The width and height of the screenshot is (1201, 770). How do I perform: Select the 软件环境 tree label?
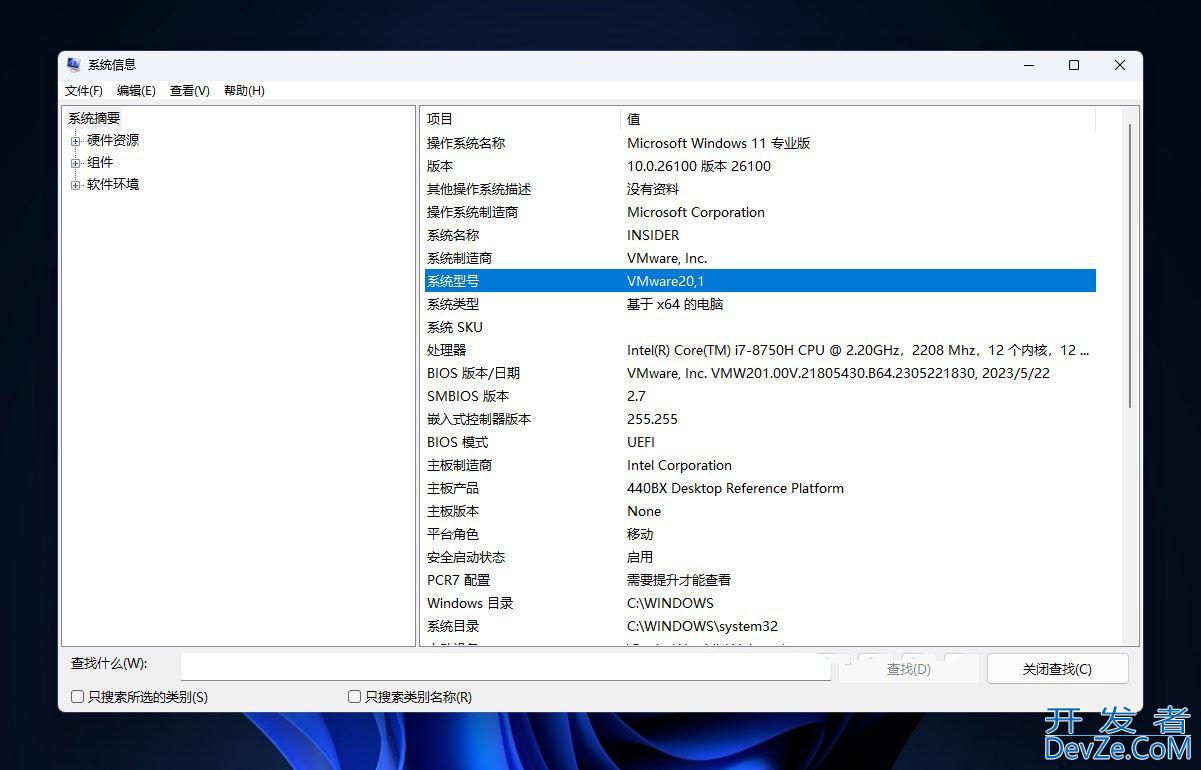pyautogui.click(x=113, y=185)
